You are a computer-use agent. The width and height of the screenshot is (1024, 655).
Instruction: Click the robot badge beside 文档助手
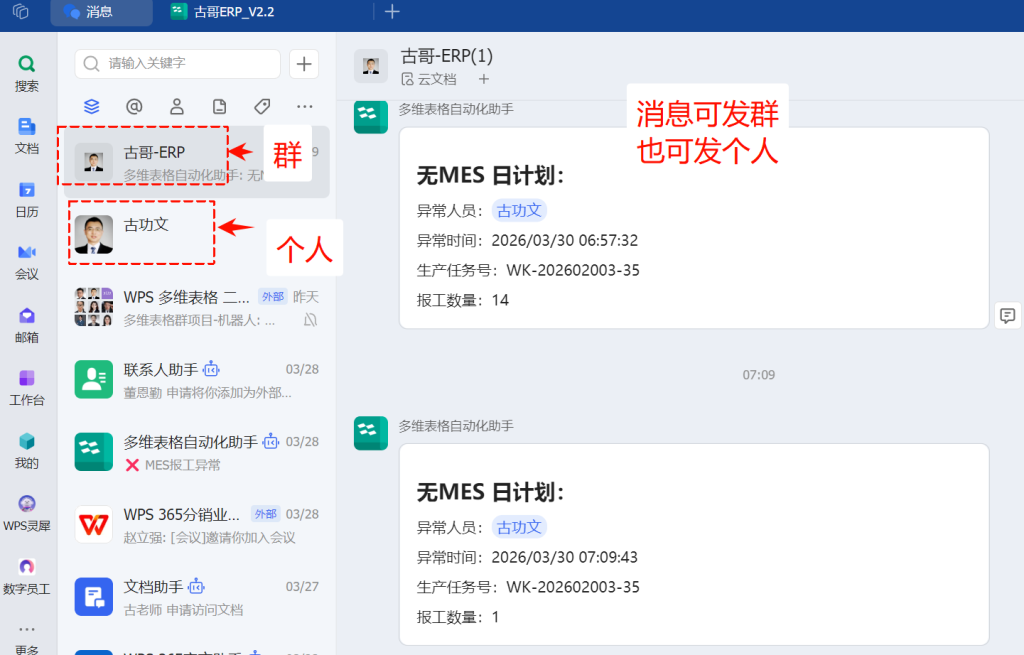[196, 587]
